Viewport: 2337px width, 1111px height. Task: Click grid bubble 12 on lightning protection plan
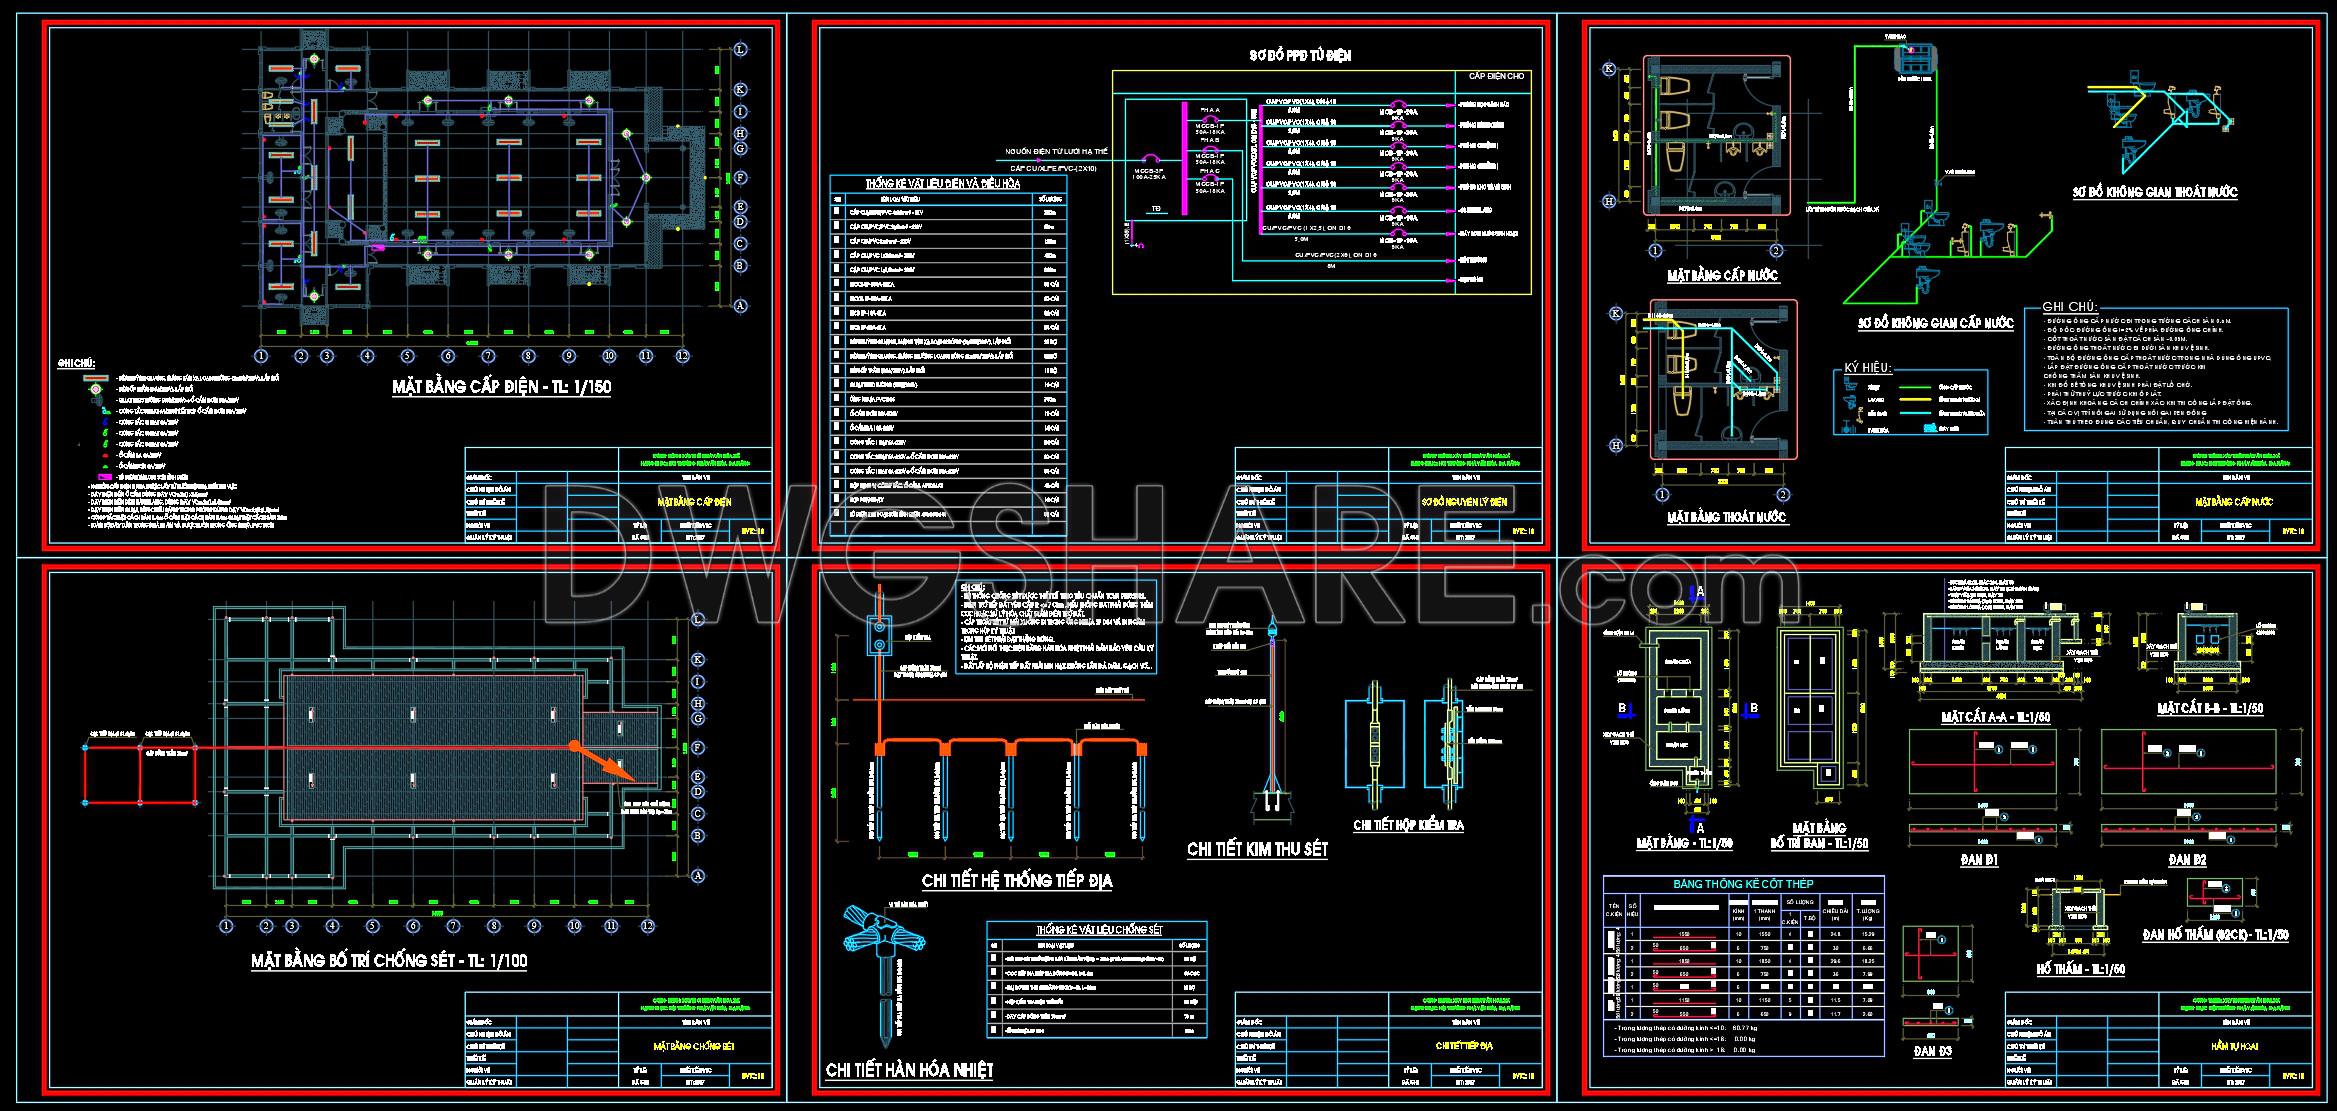click(x=647, y=926)
